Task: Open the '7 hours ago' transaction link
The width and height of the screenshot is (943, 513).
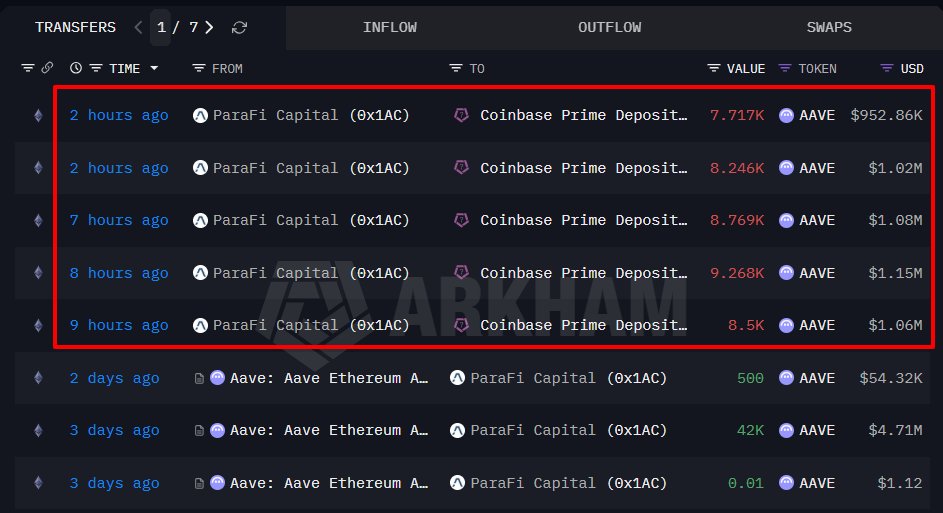Action: [x=119, y=220]
